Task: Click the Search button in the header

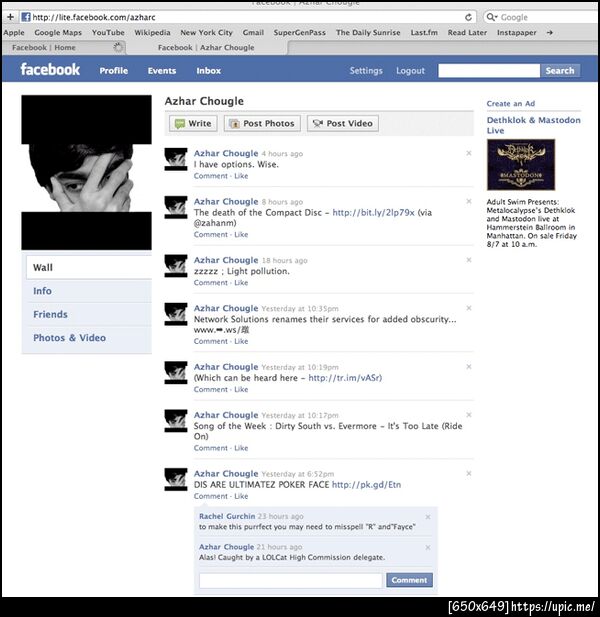Action: click(x=560, y=70)
